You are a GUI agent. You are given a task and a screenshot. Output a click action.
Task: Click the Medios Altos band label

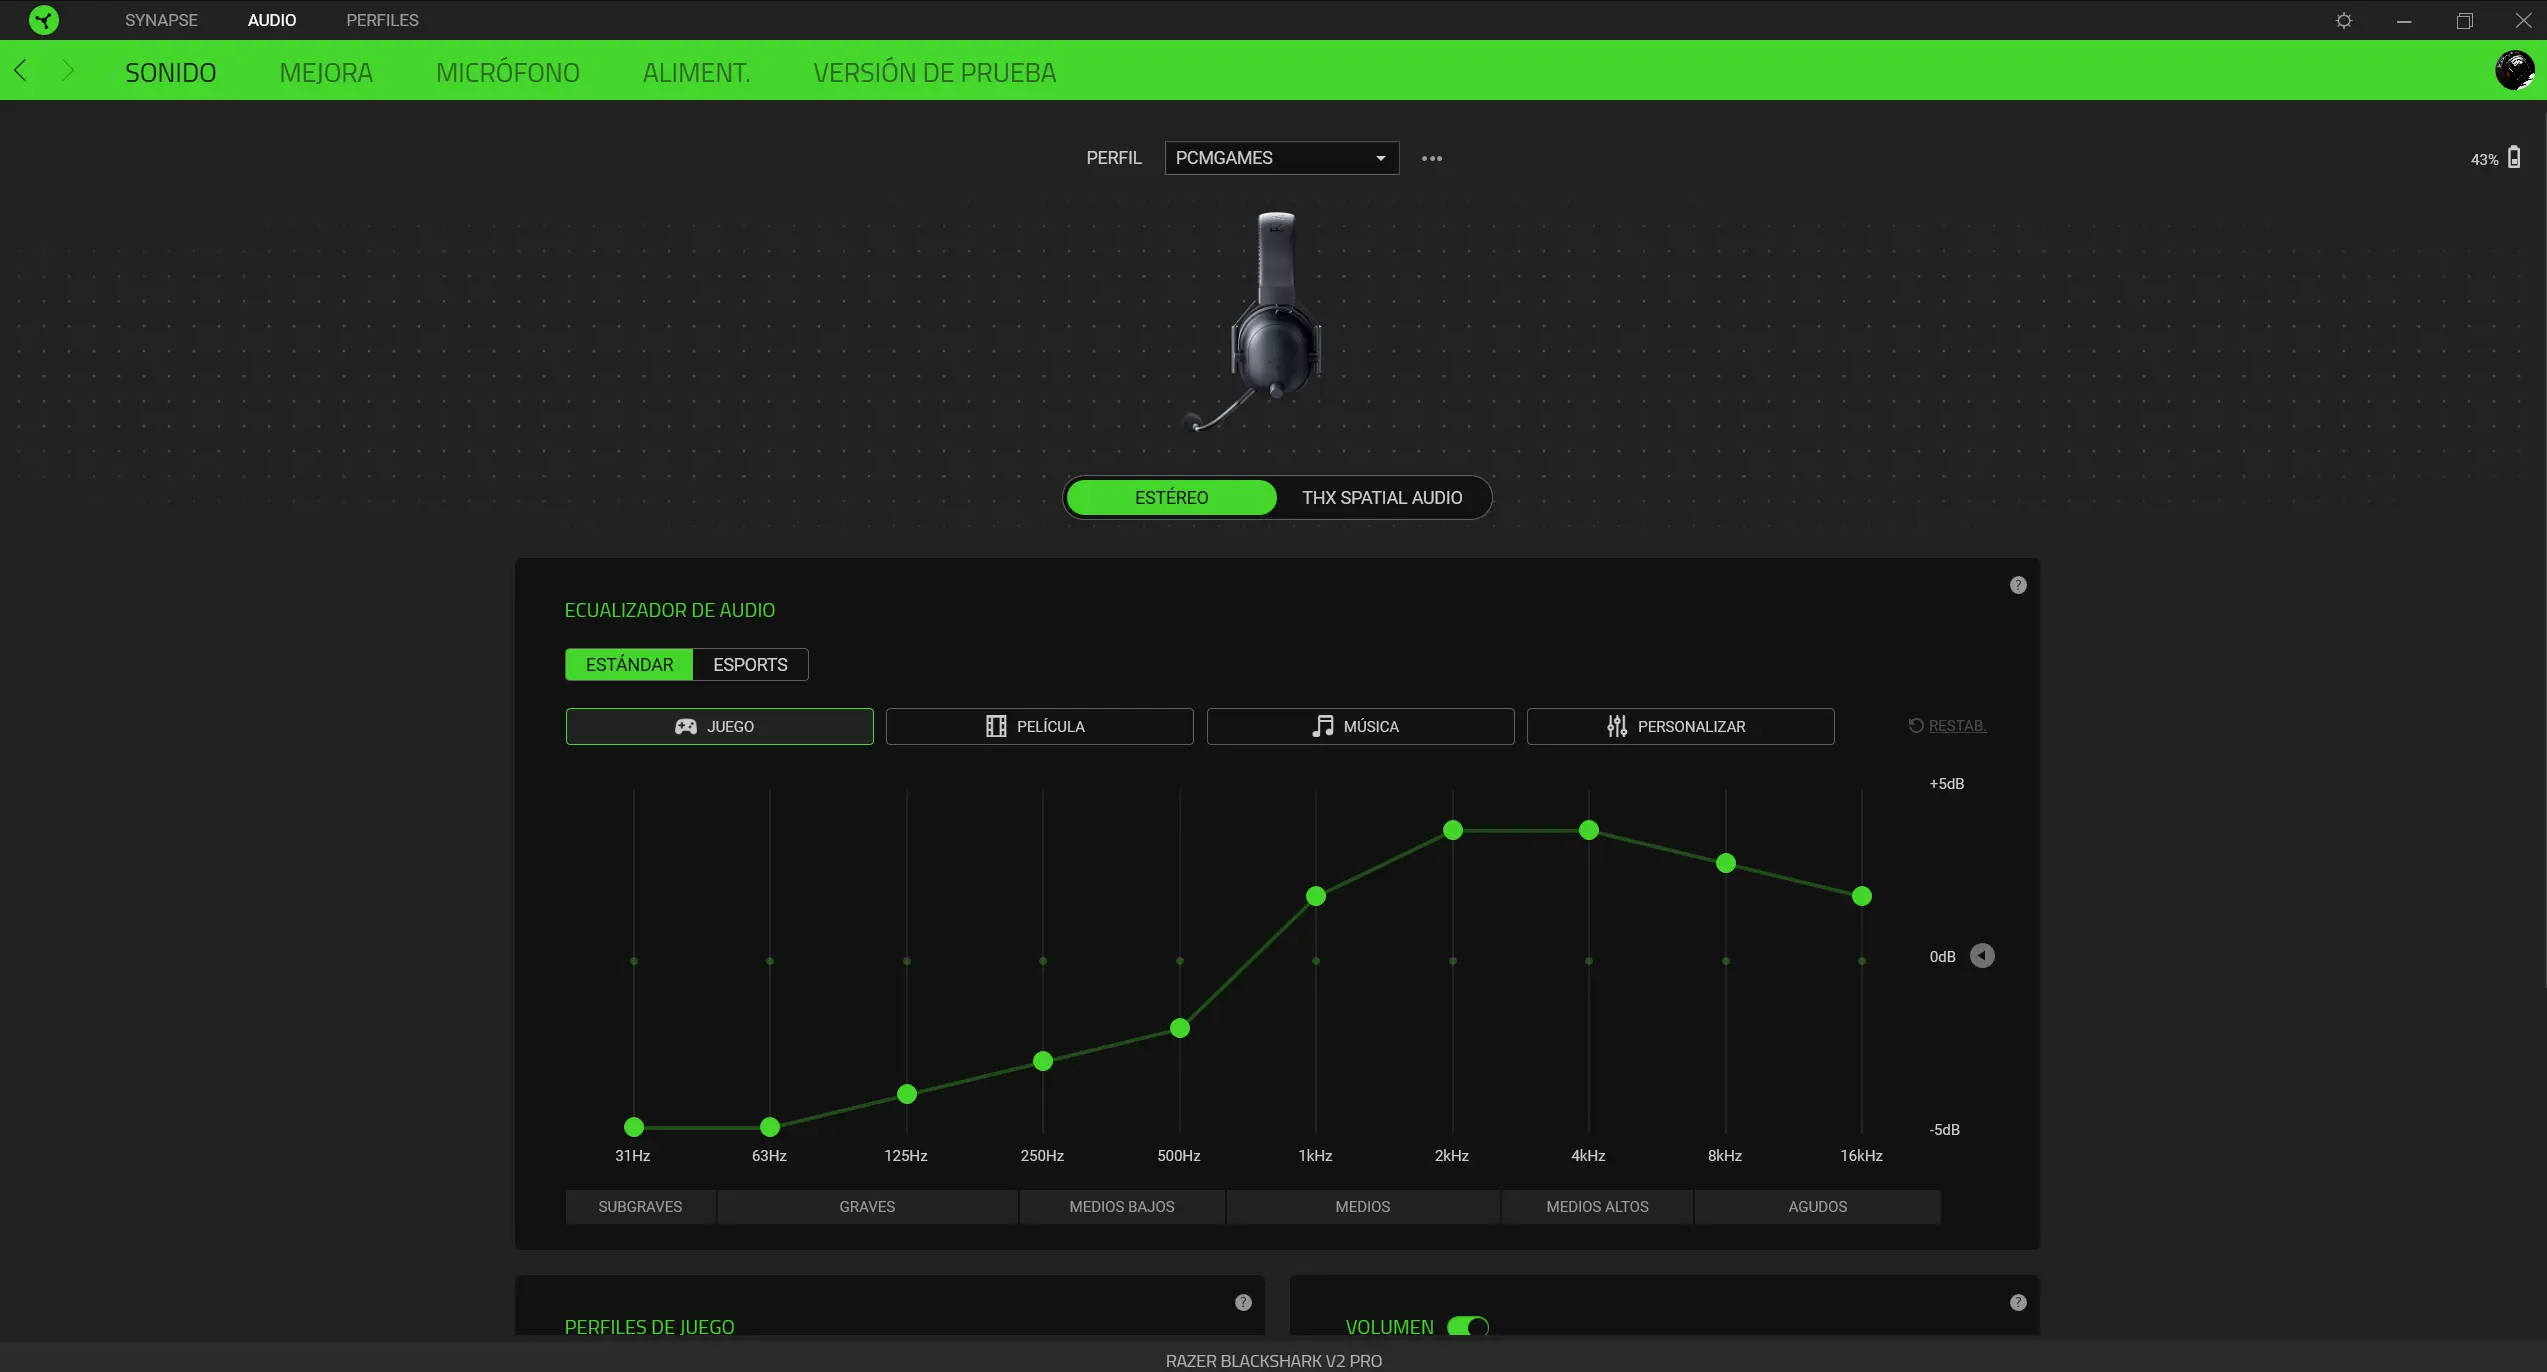[x=1597, y=1207]
